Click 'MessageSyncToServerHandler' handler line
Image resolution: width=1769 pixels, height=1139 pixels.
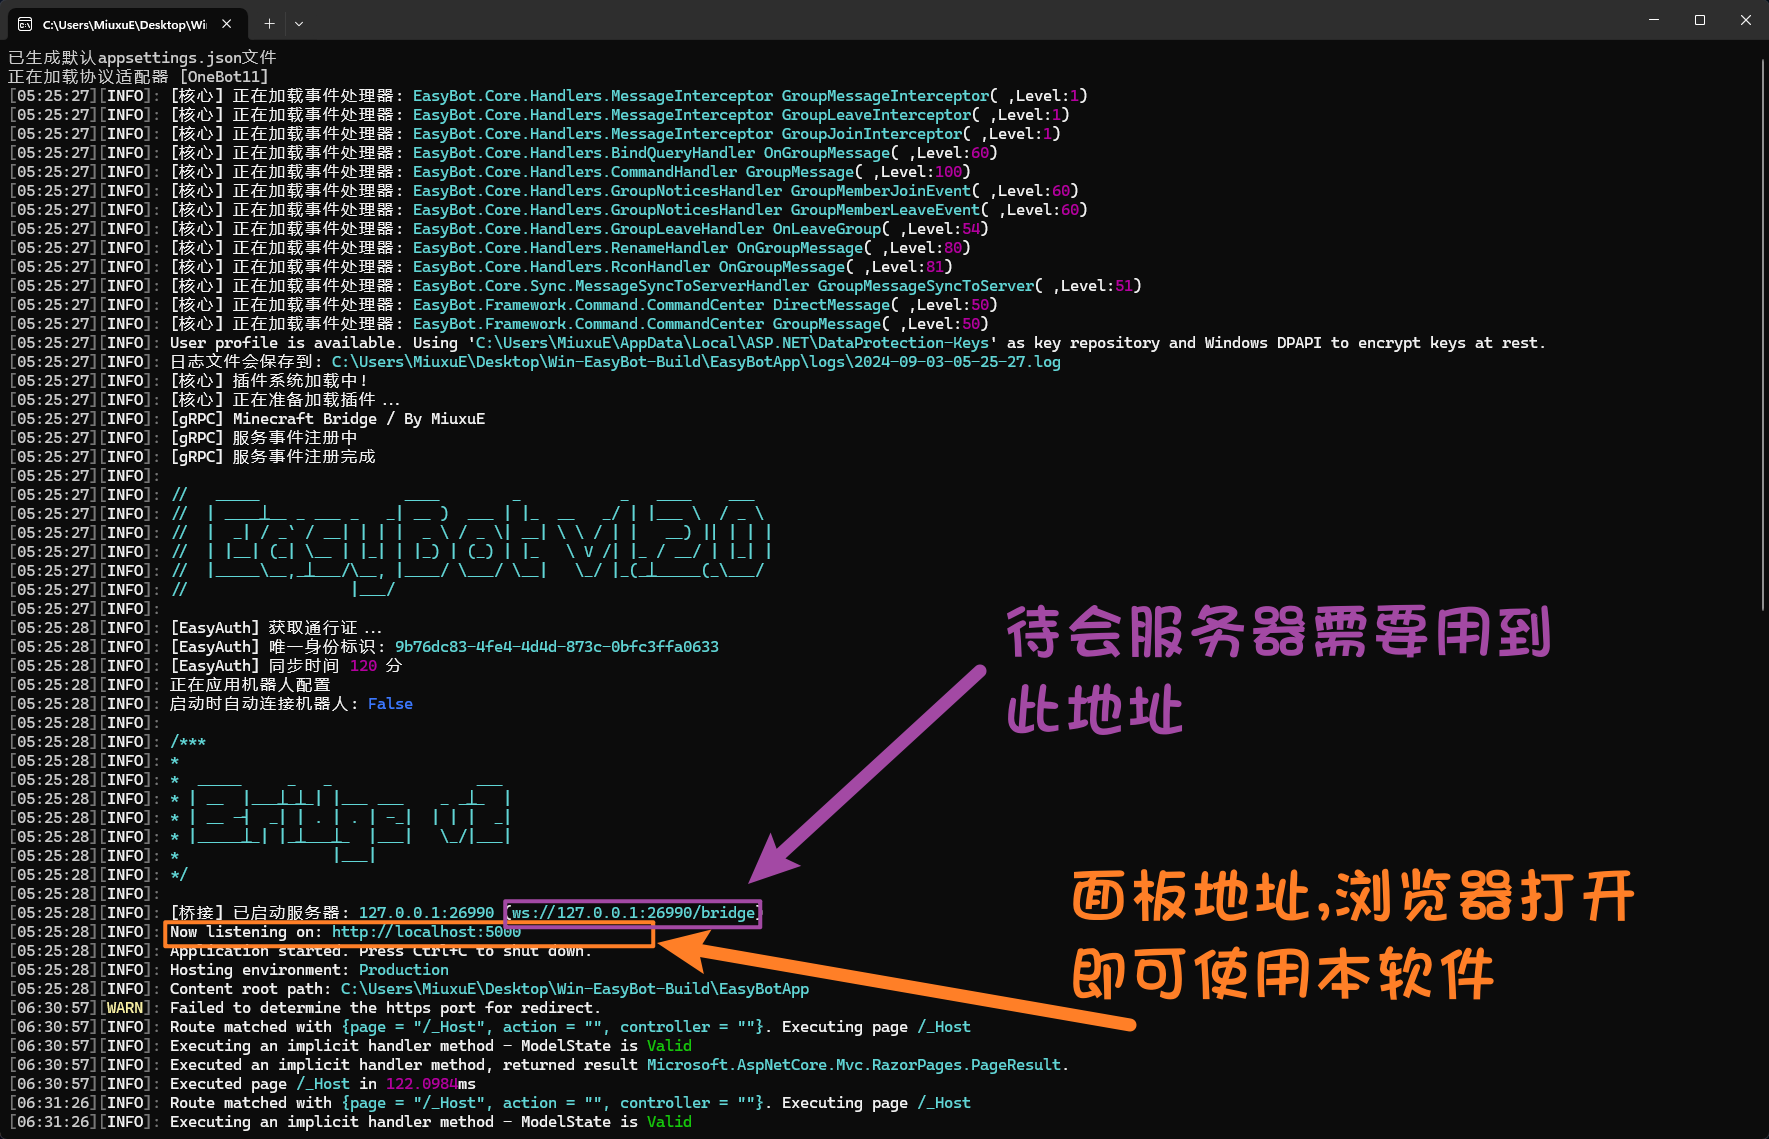pos(656,286)
